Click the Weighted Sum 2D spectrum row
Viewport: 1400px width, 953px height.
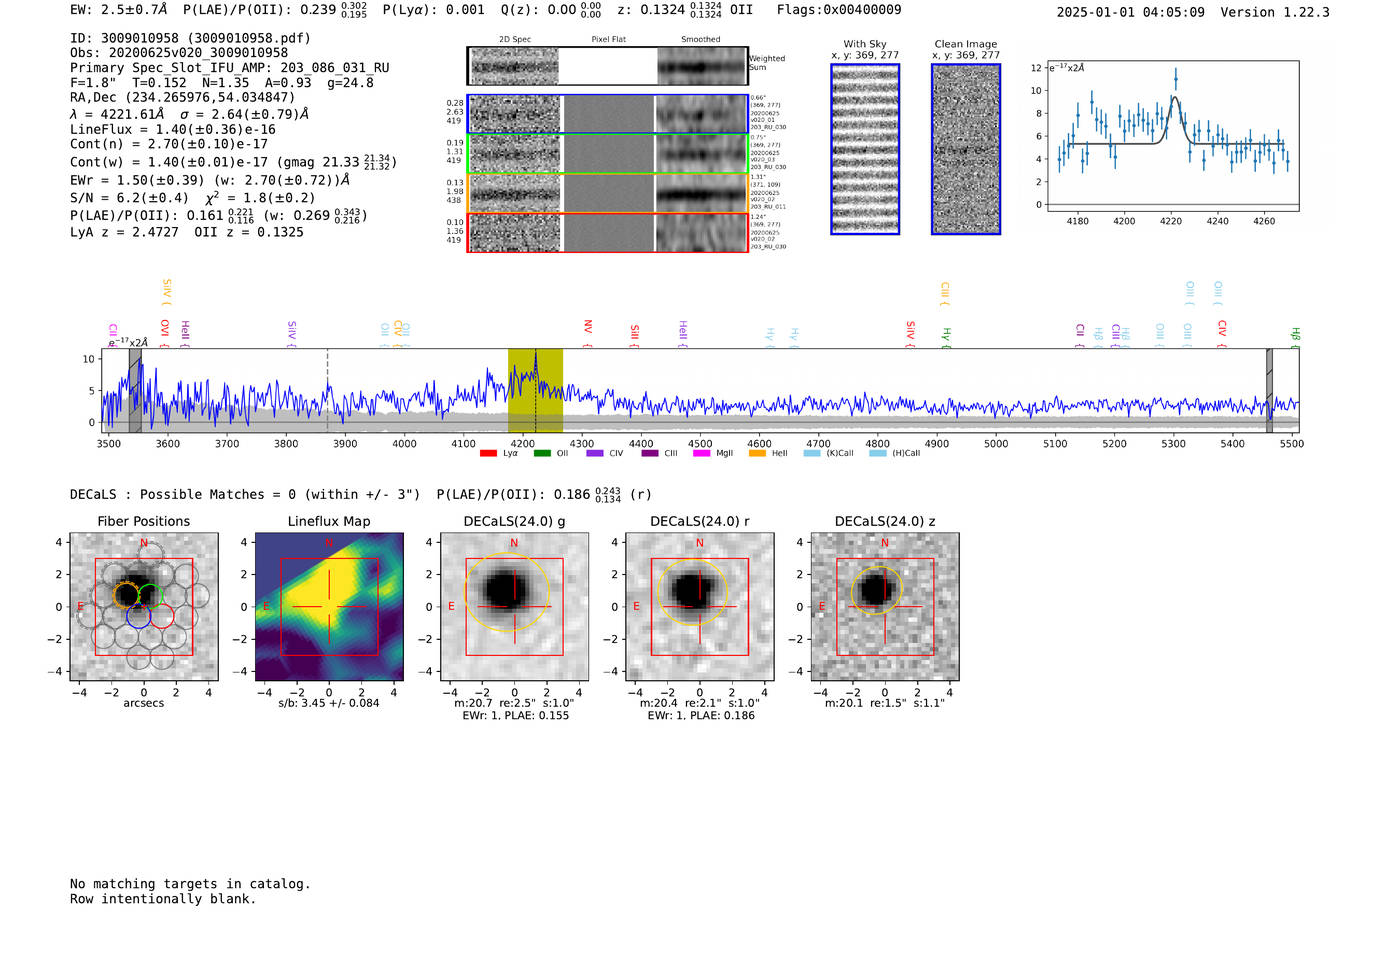(x=608, y=66)
